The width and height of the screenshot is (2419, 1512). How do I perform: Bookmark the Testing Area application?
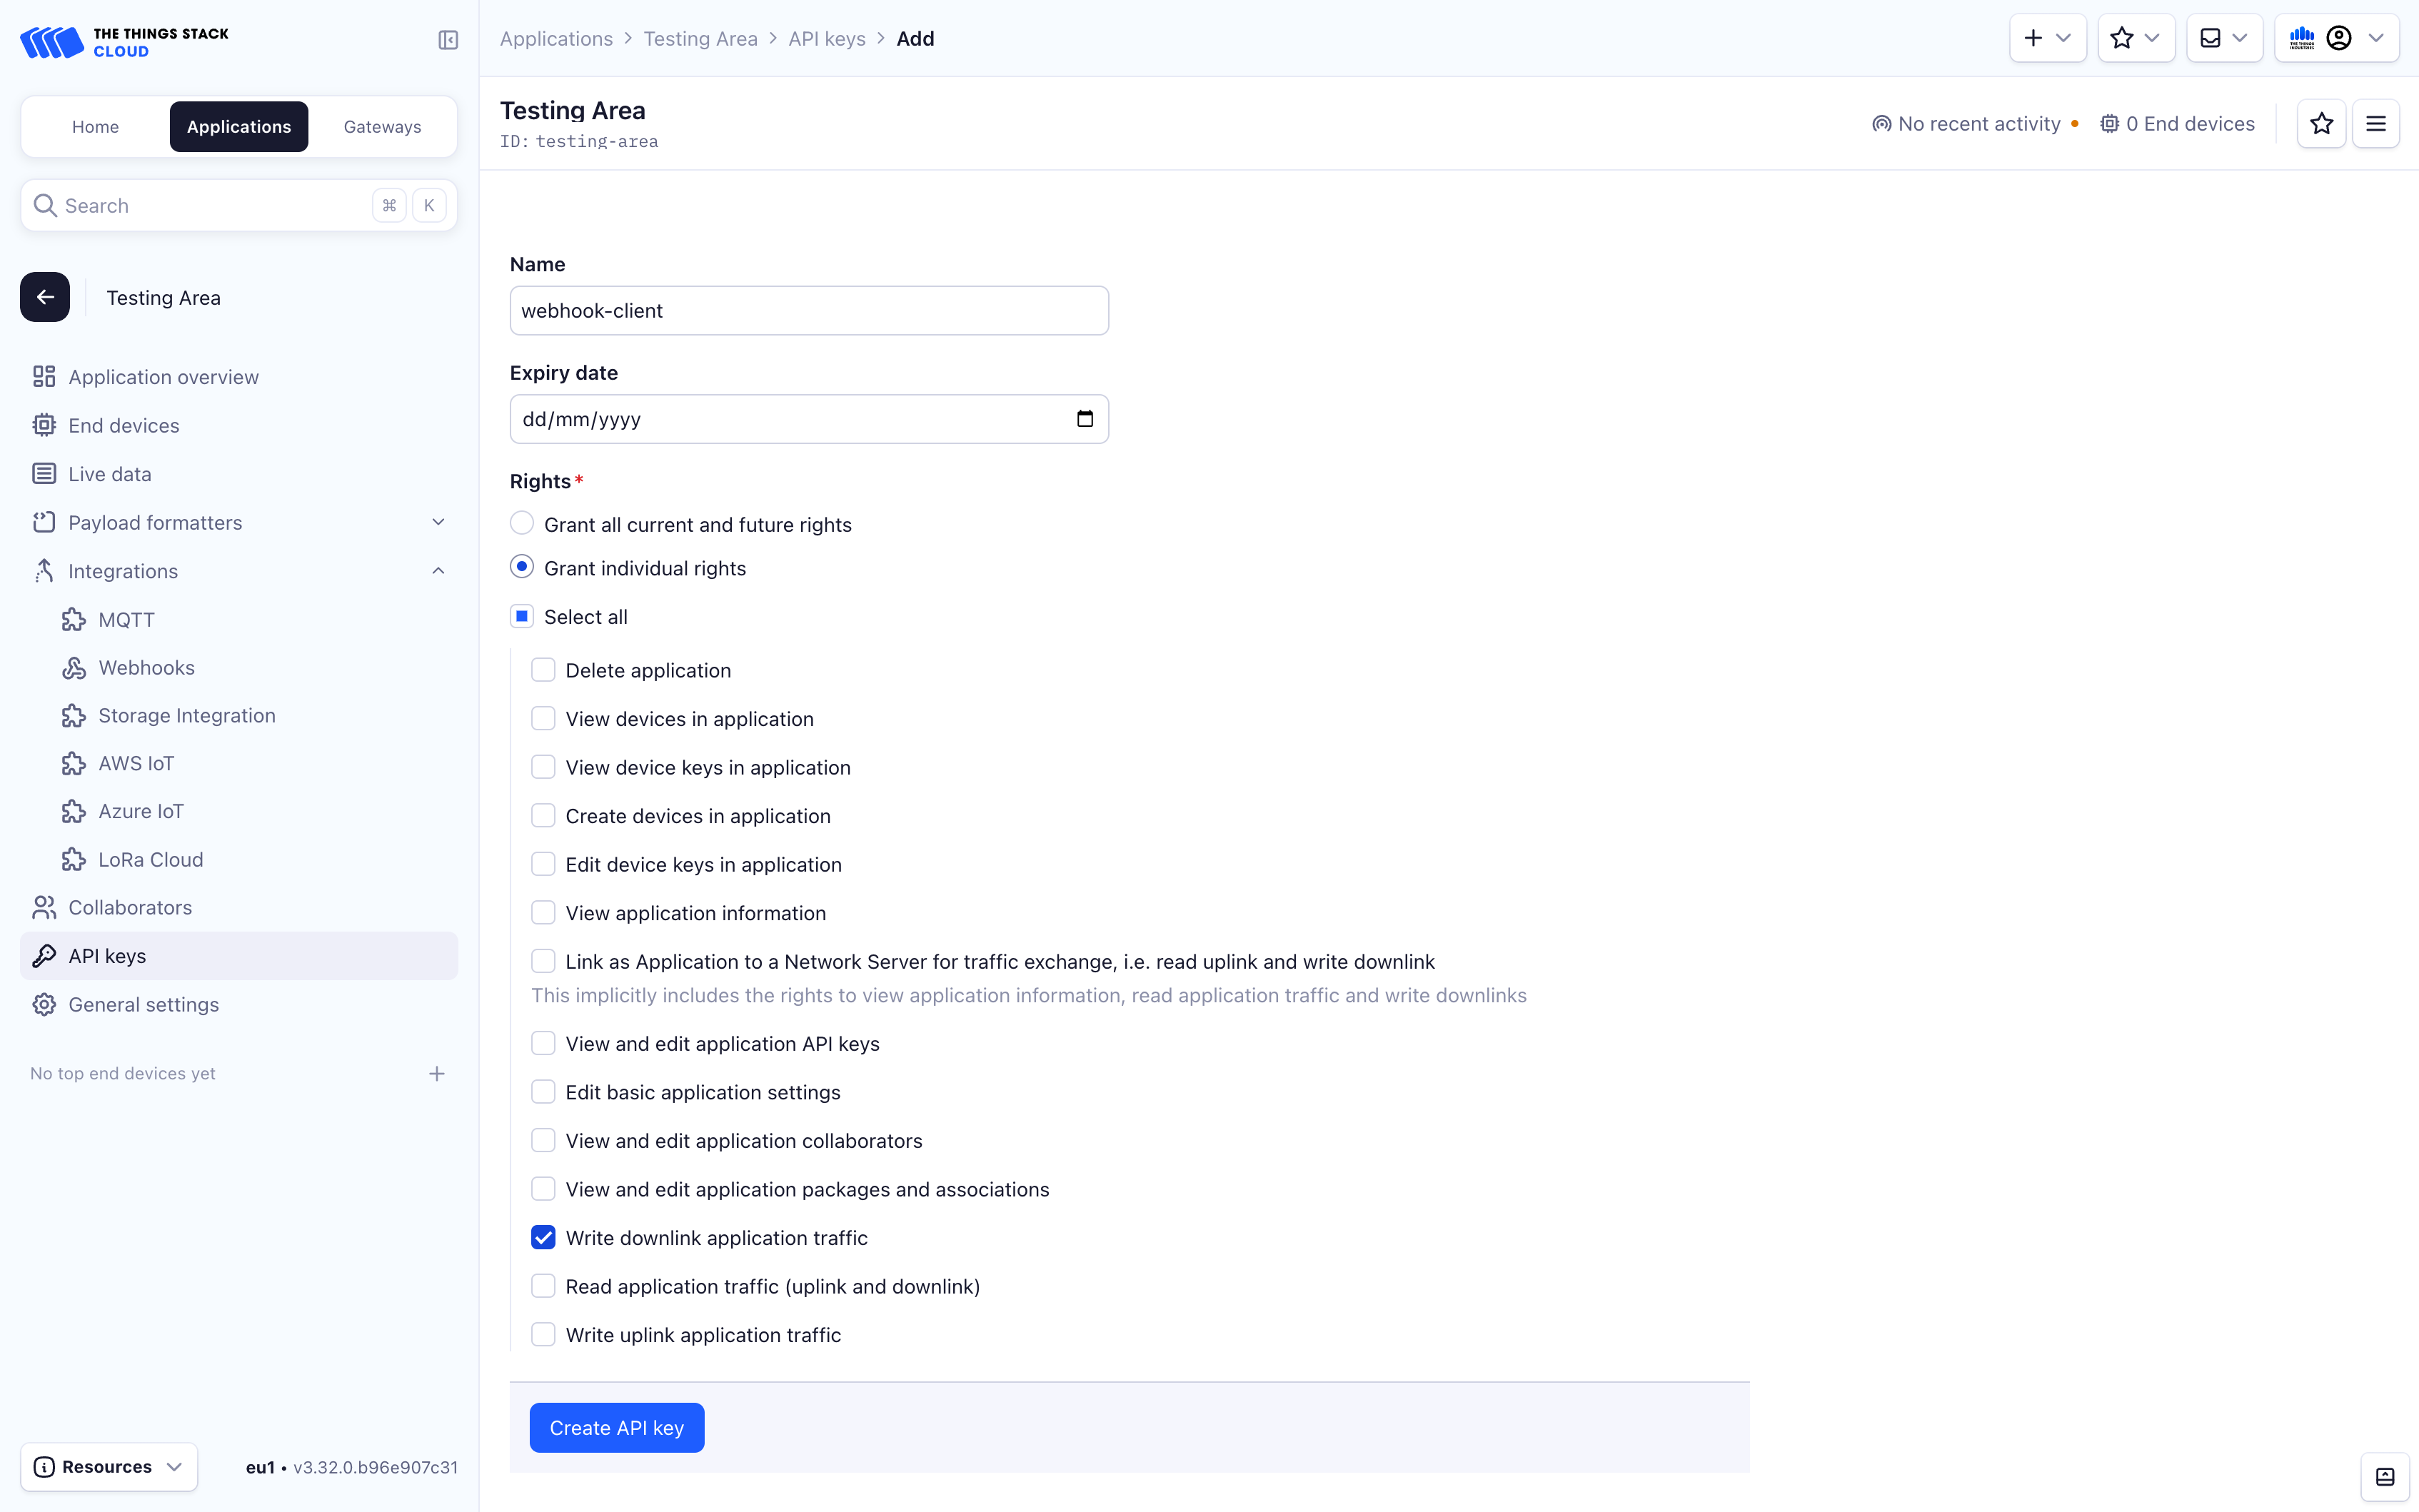click(2321, 123)
